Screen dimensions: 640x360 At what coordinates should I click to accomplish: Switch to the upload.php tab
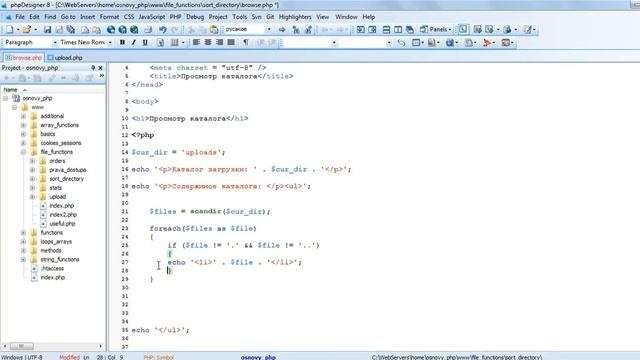[x=65, y=58]
